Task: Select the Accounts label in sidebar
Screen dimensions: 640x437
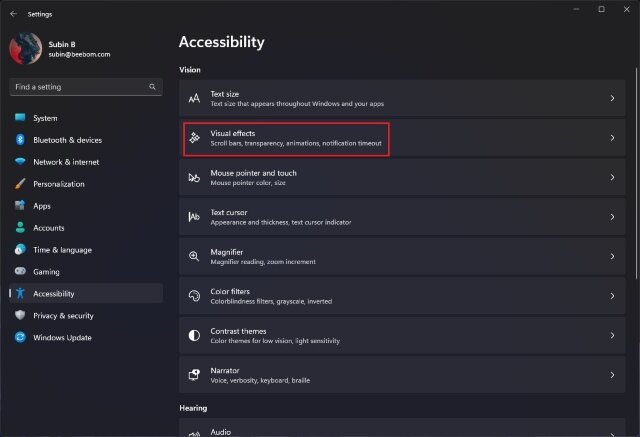Action: 49,228
